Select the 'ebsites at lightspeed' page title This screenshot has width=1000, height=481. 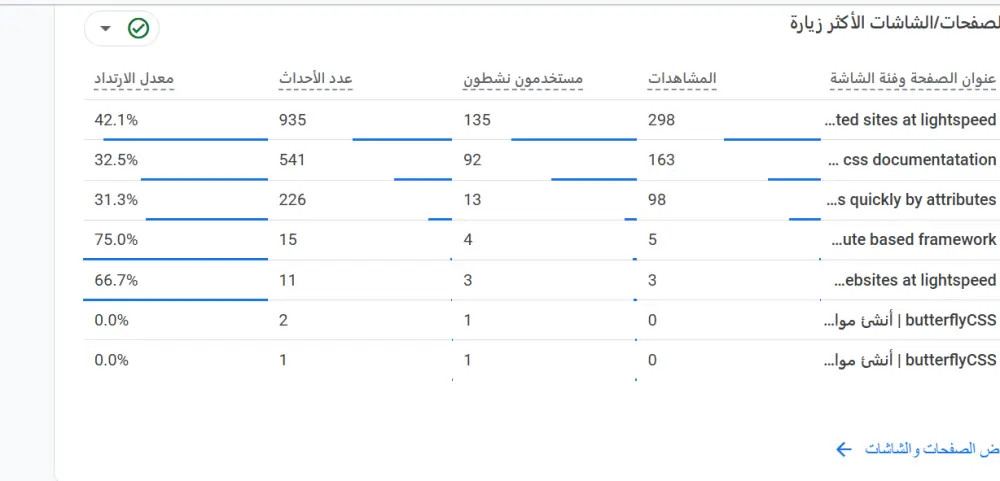915,280
